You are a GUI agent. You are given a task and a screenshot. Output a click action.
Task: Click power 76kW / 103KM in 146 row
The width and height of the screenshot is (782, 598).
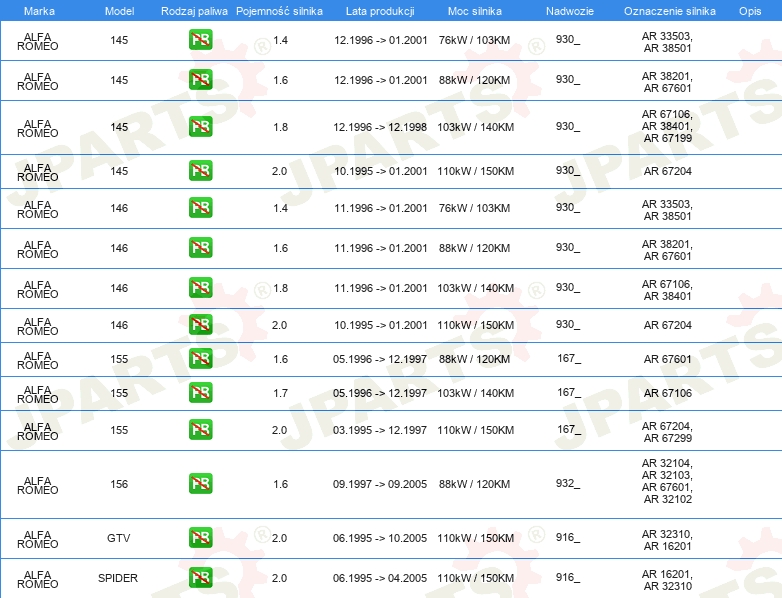(474, 208)
